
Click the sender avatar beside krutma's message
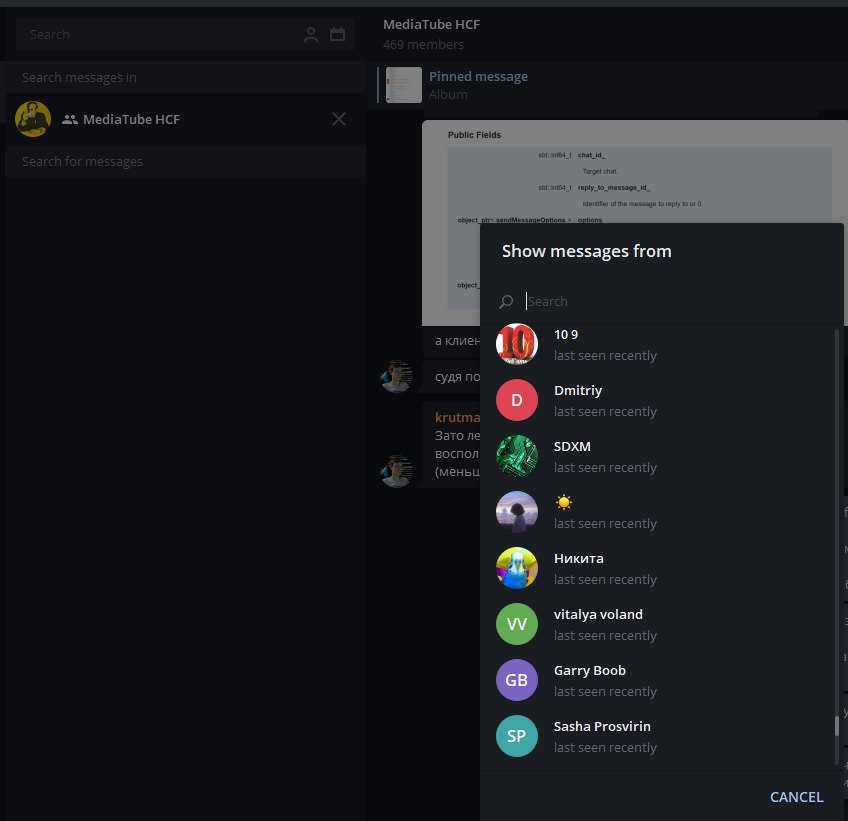(x=396, y=471)
